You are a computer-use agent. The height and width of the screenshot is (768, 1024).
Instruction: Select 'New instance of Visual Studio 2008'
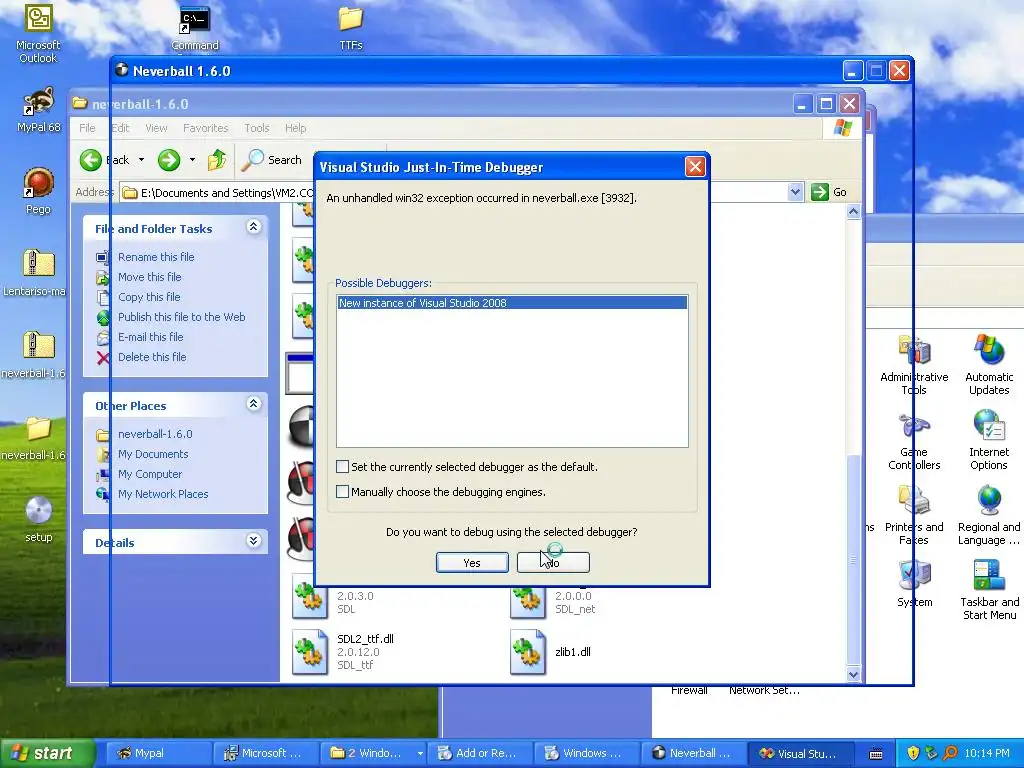pyautogui.click(x=512, y=303)
